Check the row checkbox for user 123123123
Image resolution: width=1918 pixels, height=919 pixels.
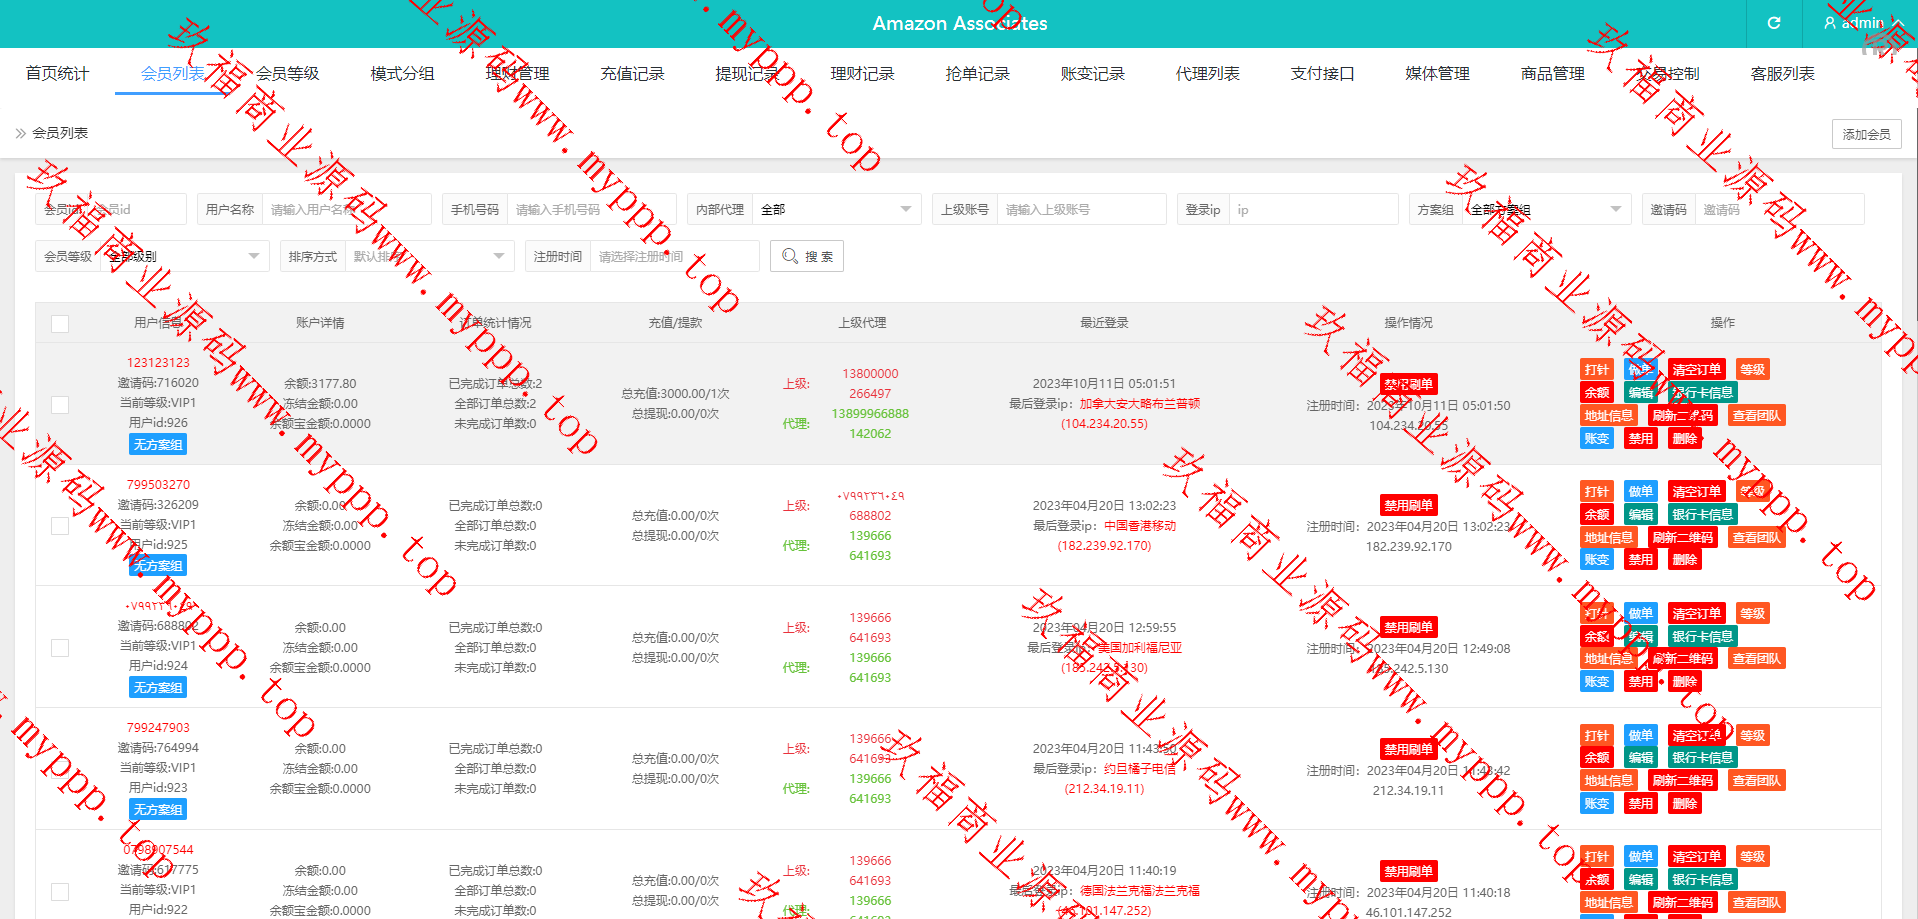click(60, 404)
